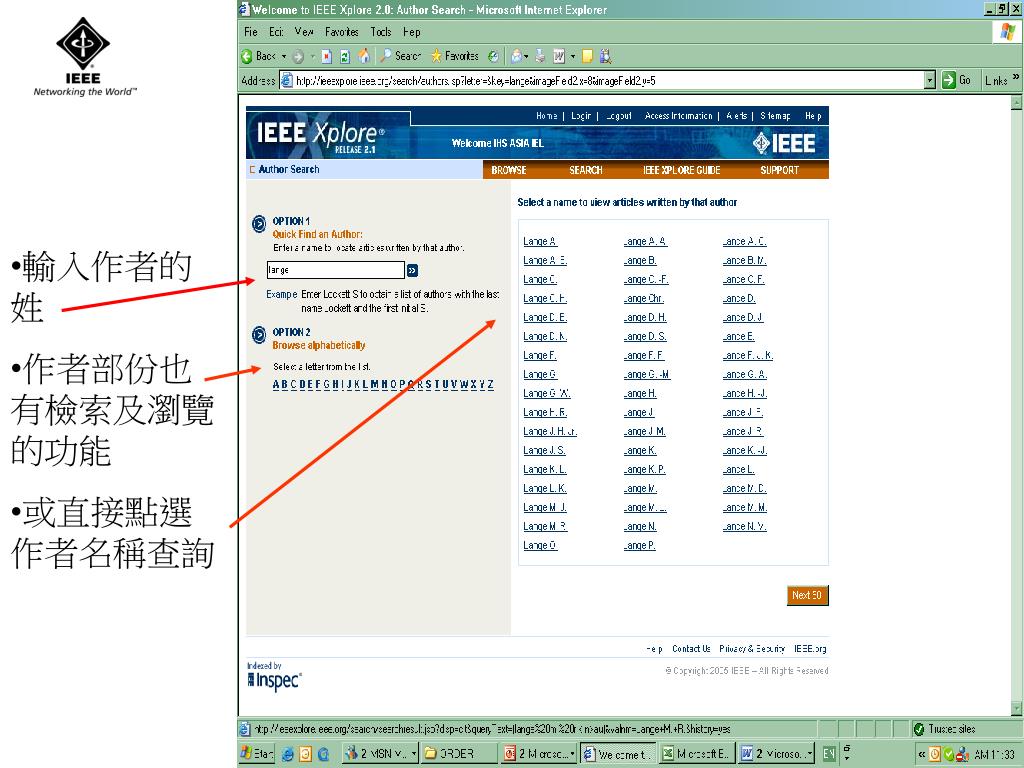The width and height of the screenshot is (1024, 768).
Task: Click the Option 2 round arrow icon
Action: click(x=259, y=334)
